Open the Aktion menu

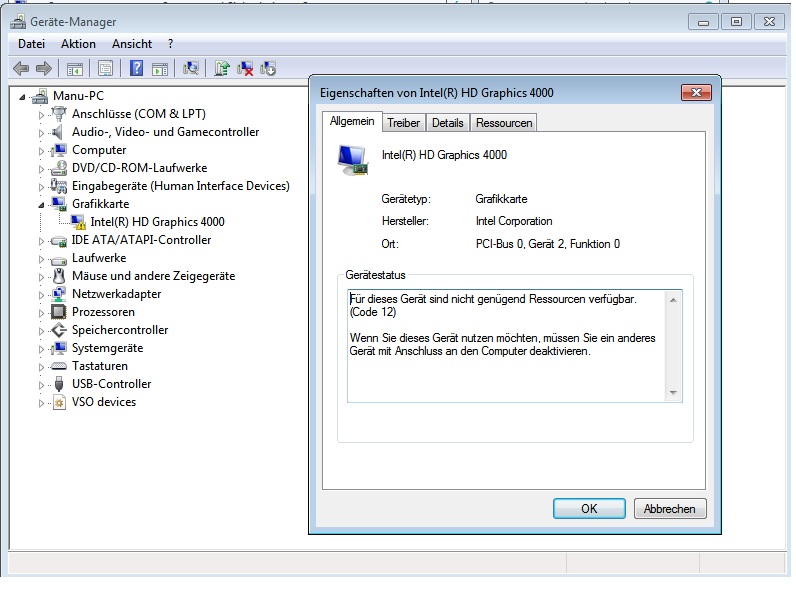coord(78,44)
